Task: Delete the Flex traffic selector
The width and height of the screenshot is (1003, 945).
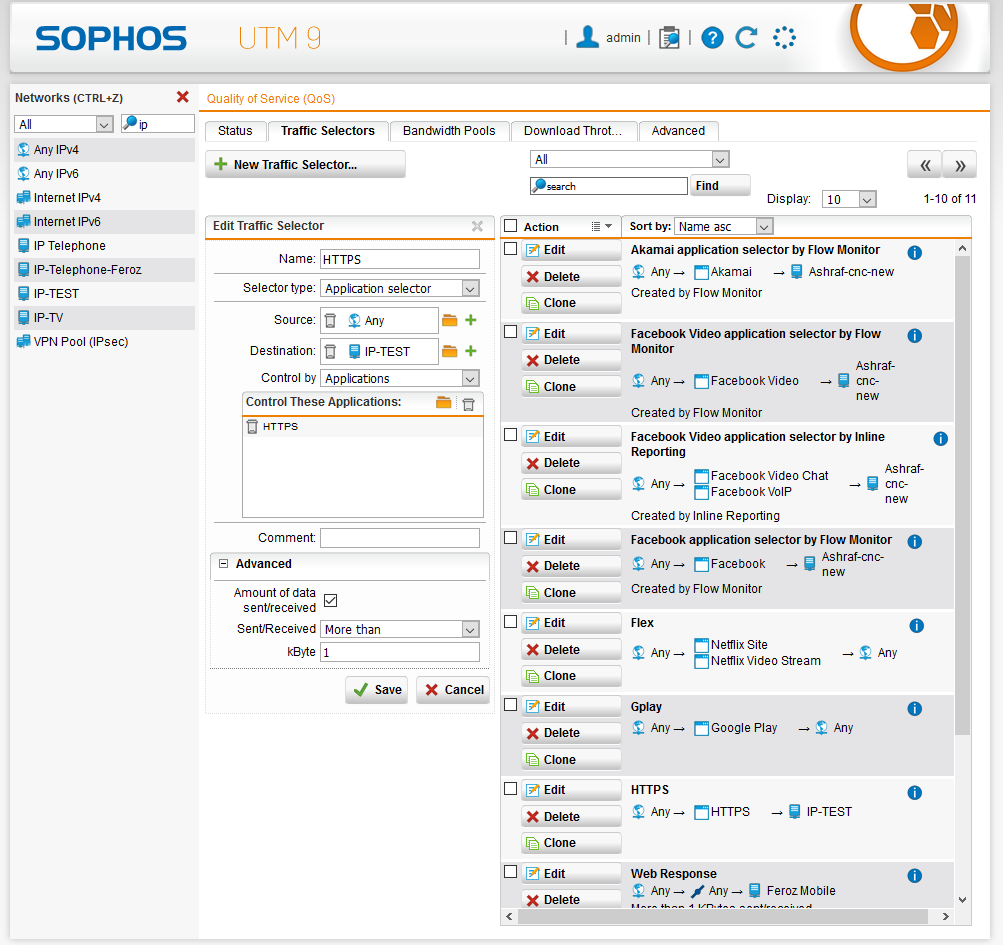Action: pos(571,650)
